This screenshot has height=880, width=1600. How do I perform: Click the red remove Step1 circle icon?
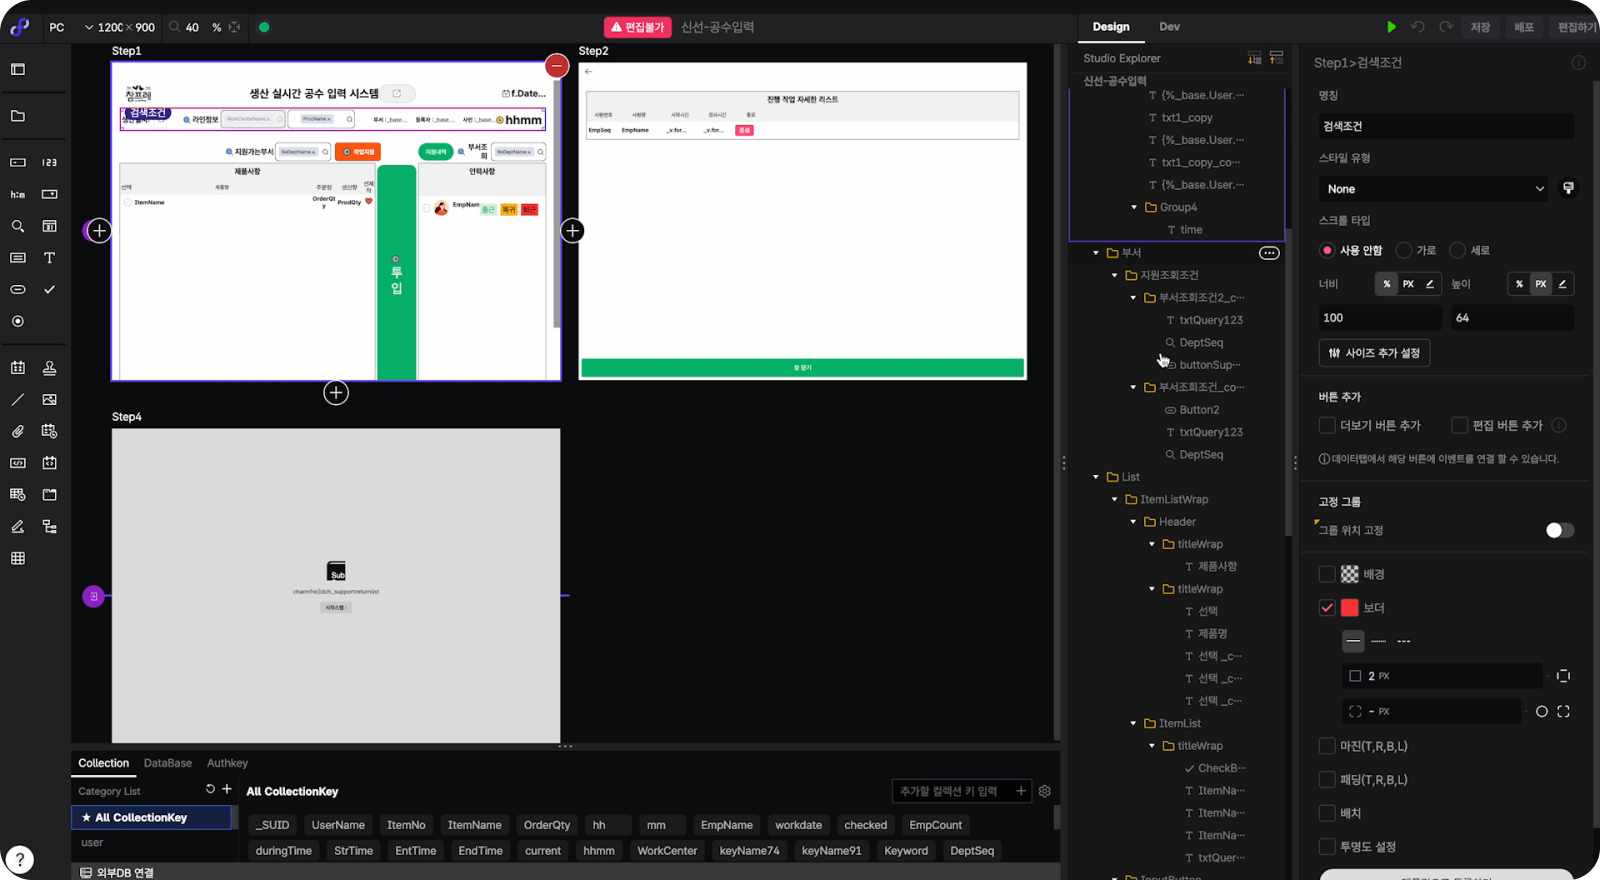click(557, 66)
